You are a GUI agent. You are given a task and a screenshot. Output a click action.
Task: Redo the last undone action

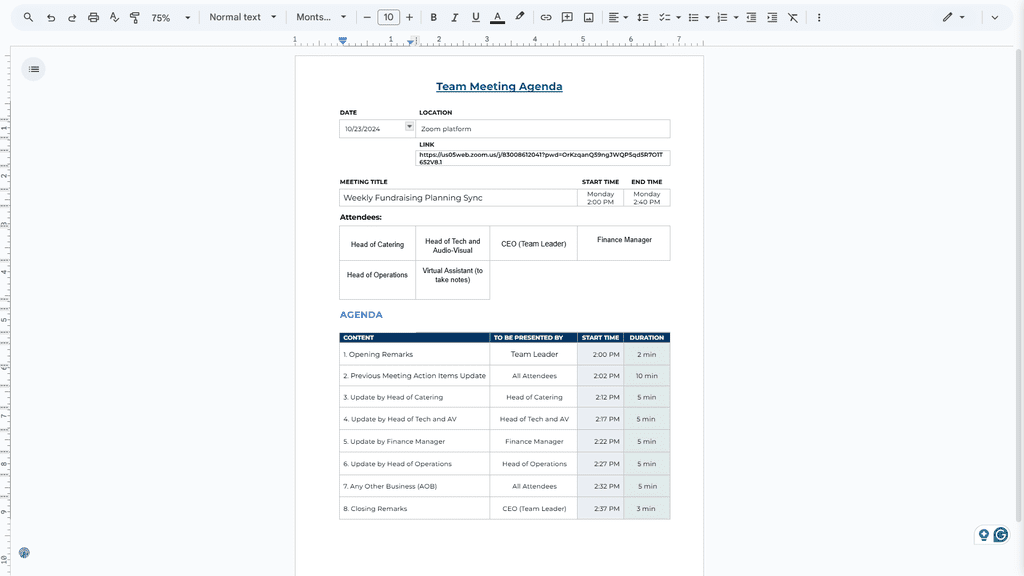pyautogui.click(x=72, y=18)
